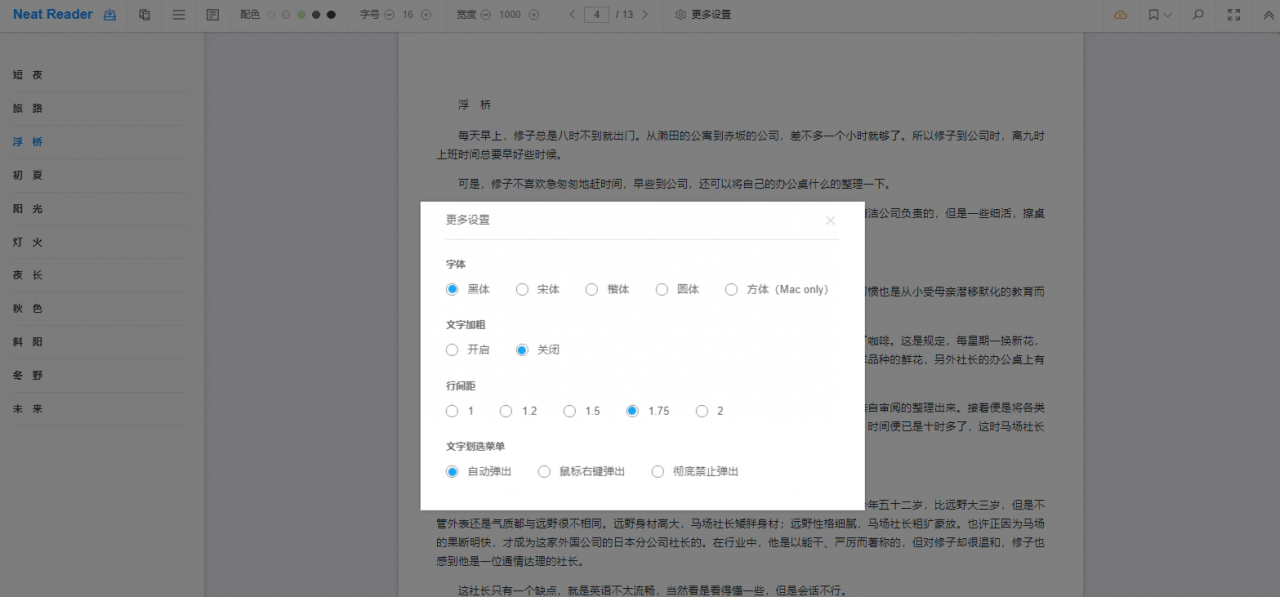Select the black color theme swatch

click(x=331, y=15)
